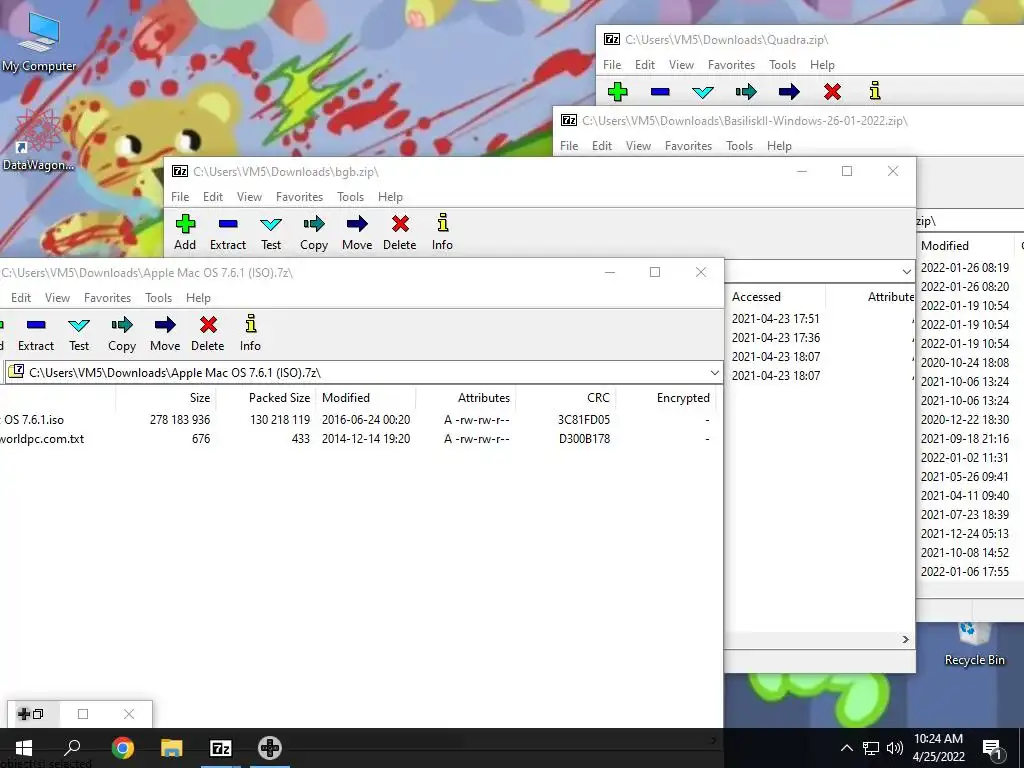Open File Explorer from the taskbar

click(172, 748)
